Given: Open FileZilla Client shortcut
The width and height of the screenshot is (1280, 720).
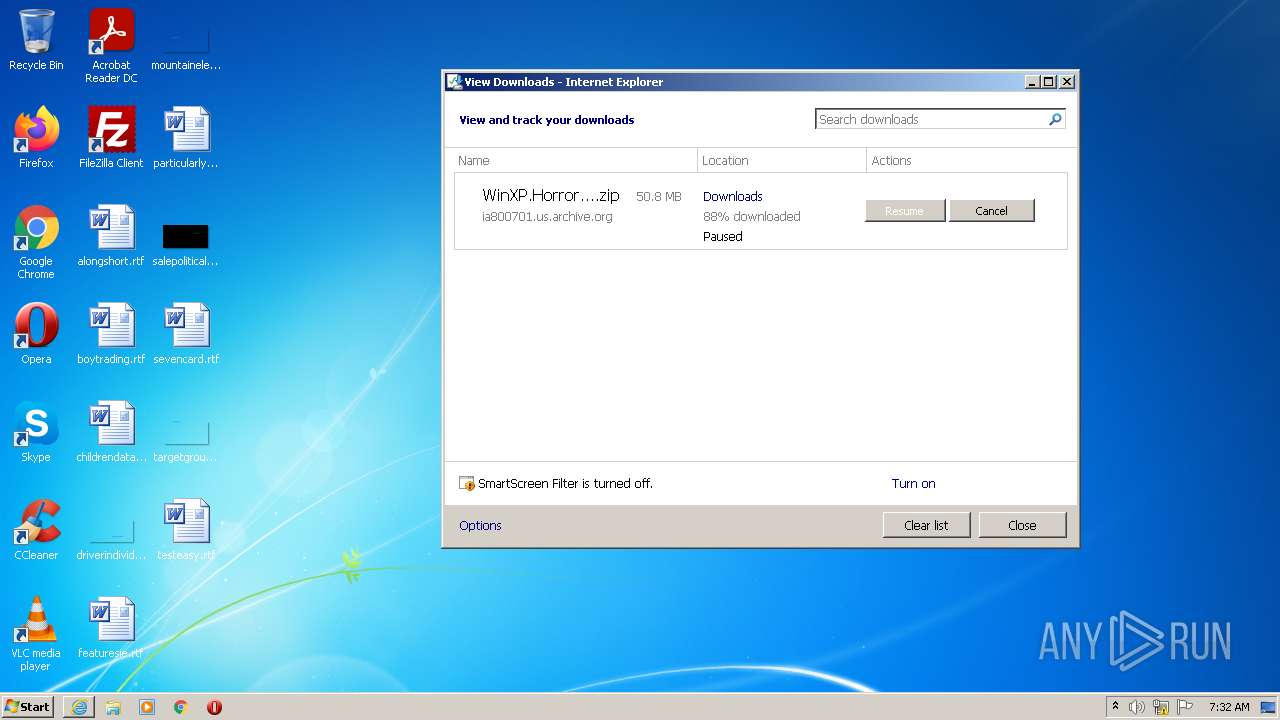Looking at the screenshot, I should [111, 137].
